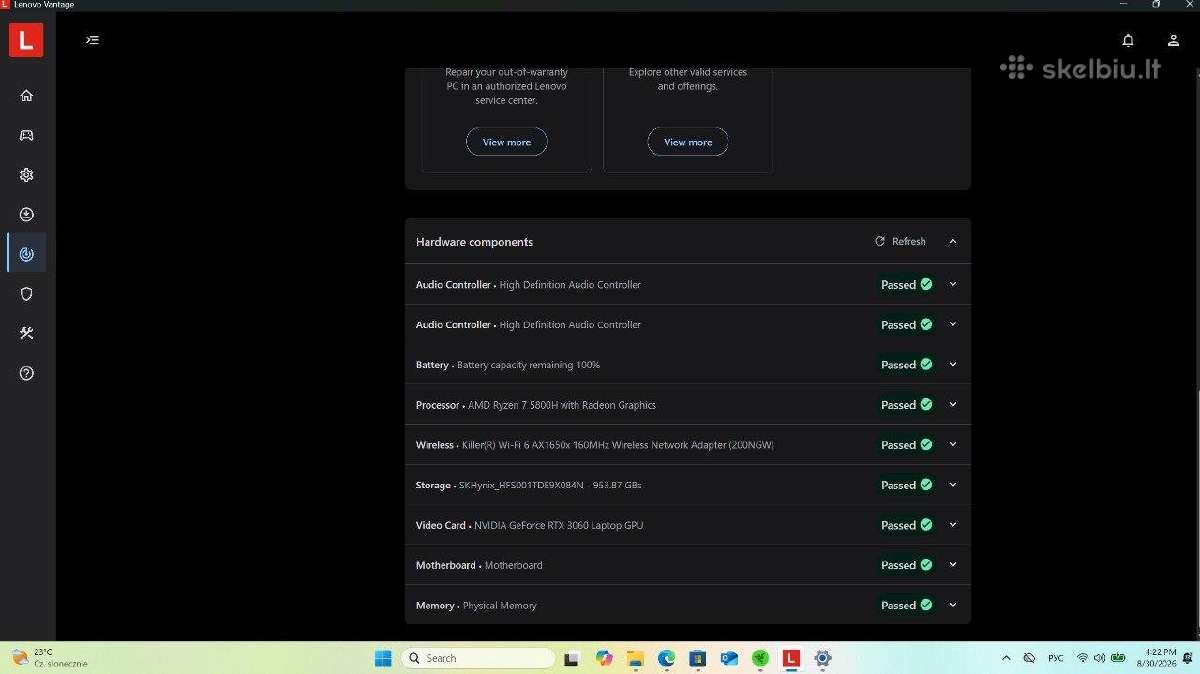
Task: Click Passed status for Battery
Action: [x=906, y=365]
